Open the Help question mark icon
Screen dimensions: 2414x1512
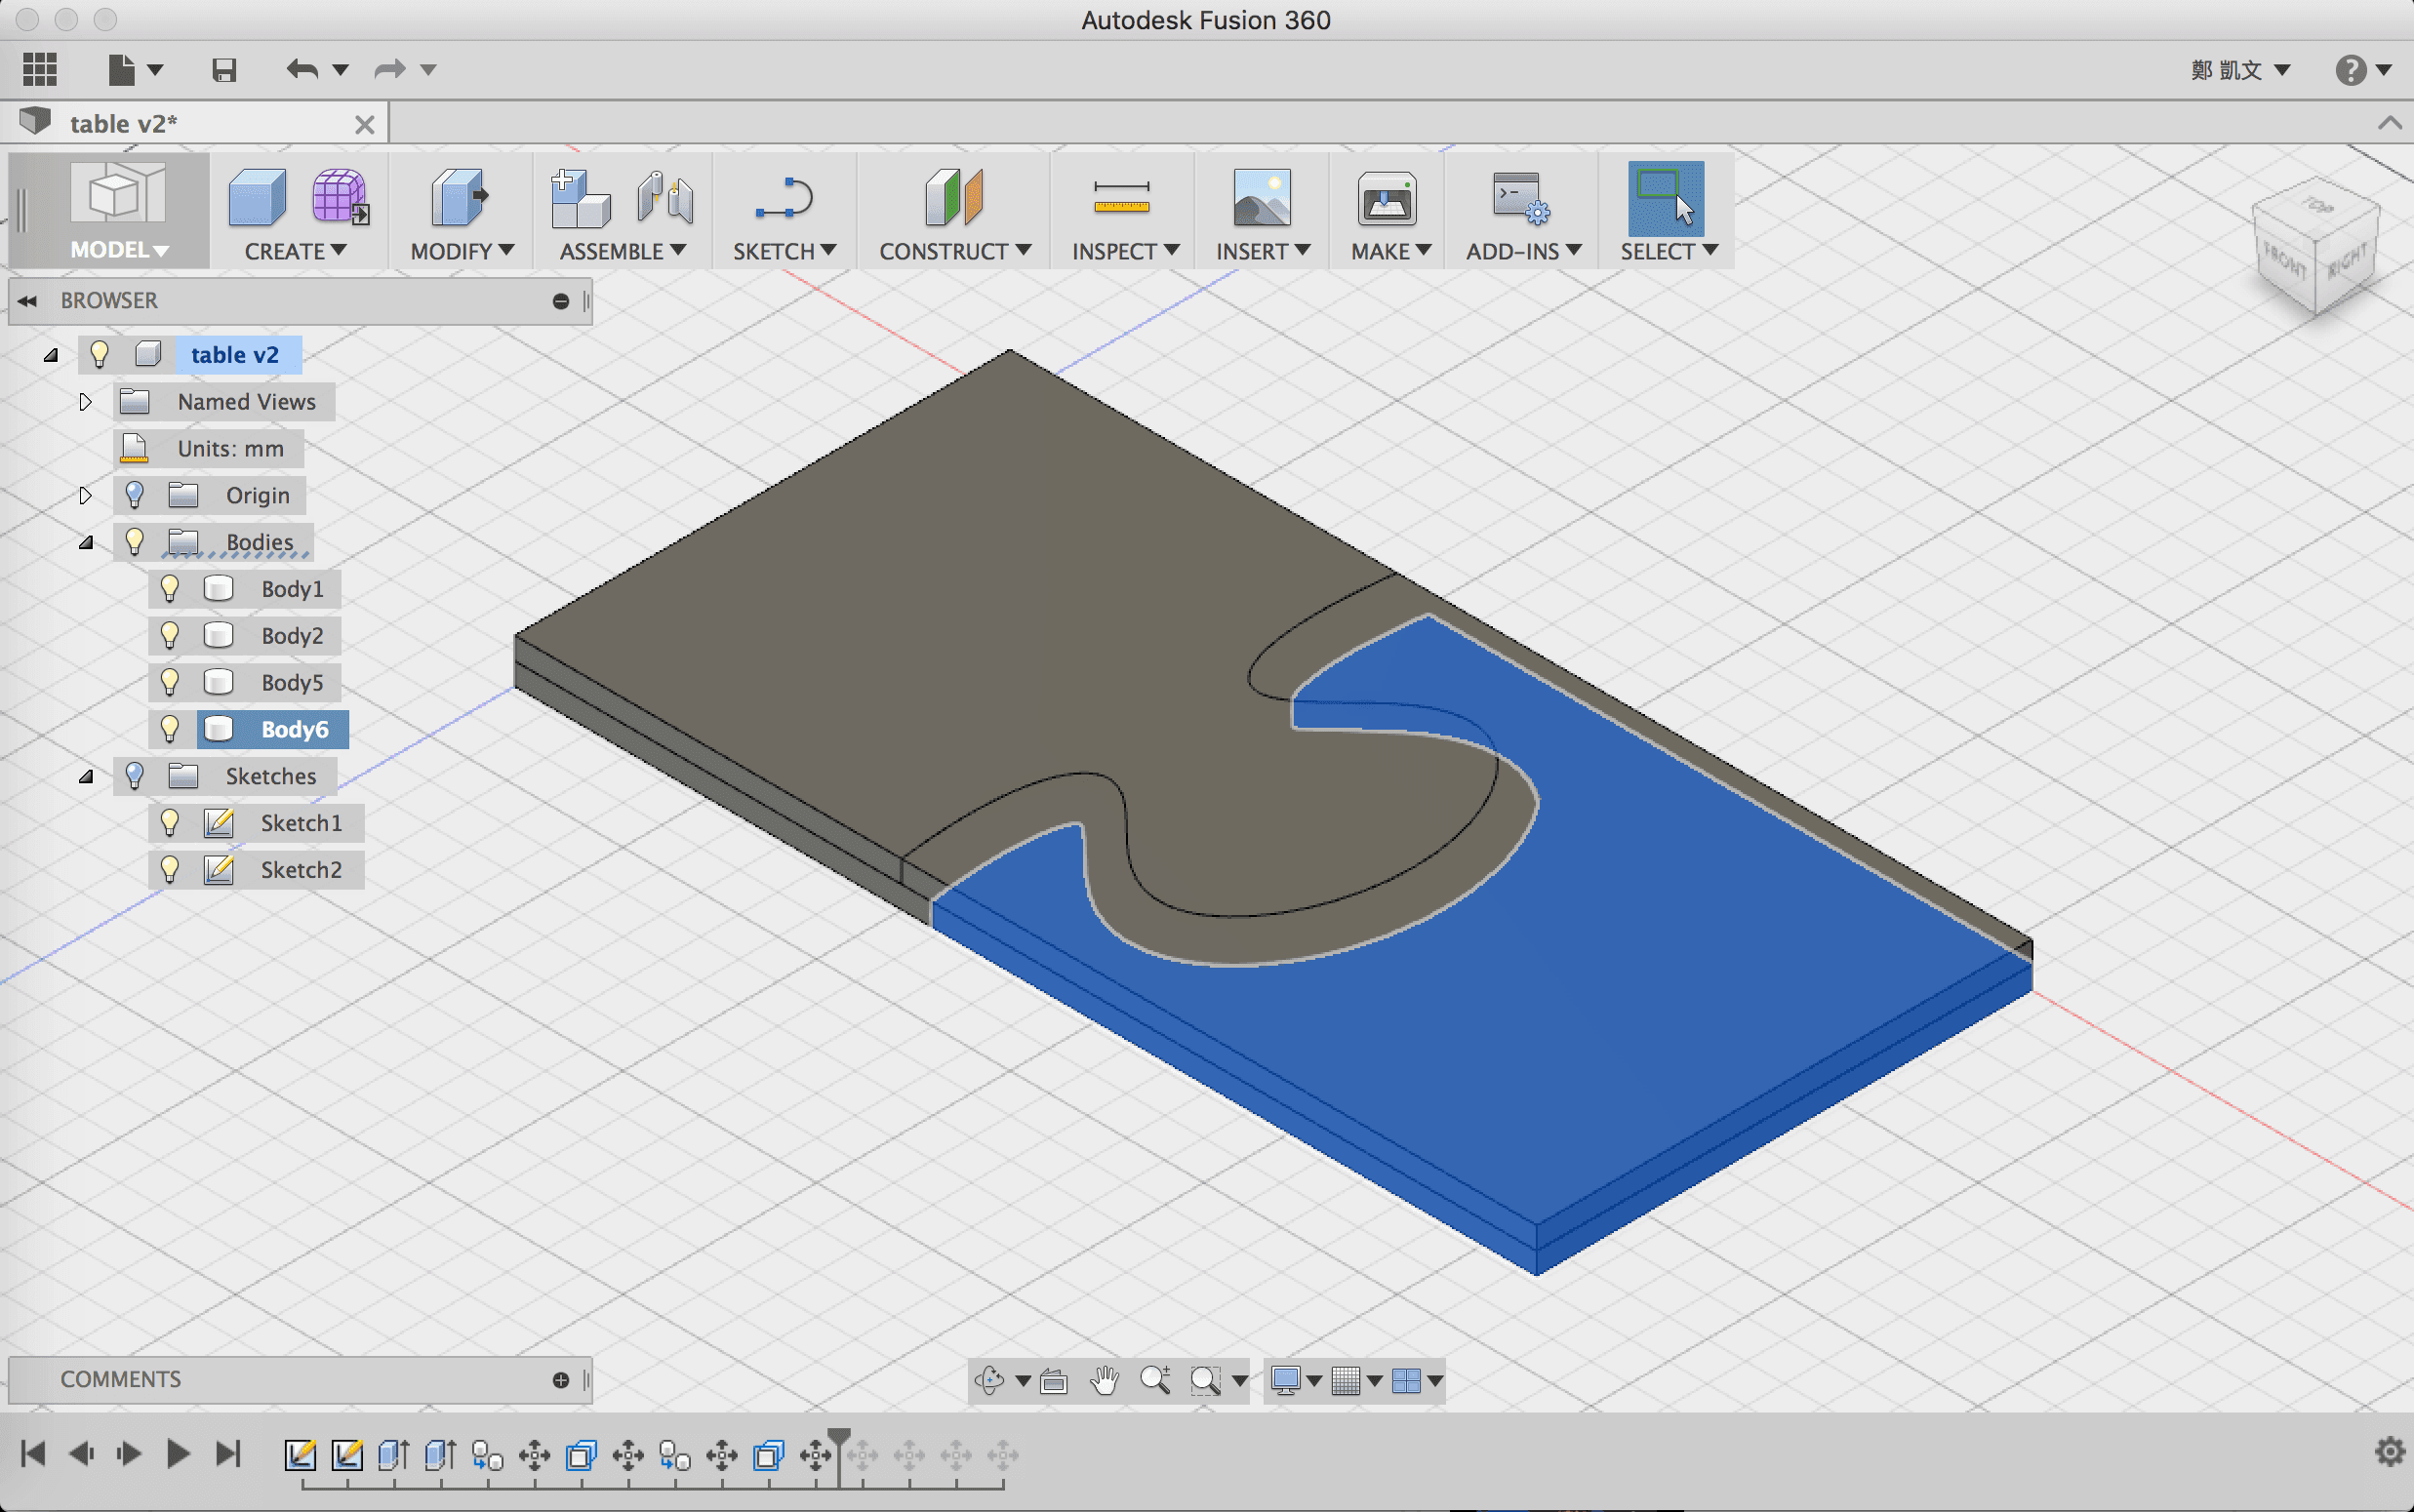pos(2350,70)
